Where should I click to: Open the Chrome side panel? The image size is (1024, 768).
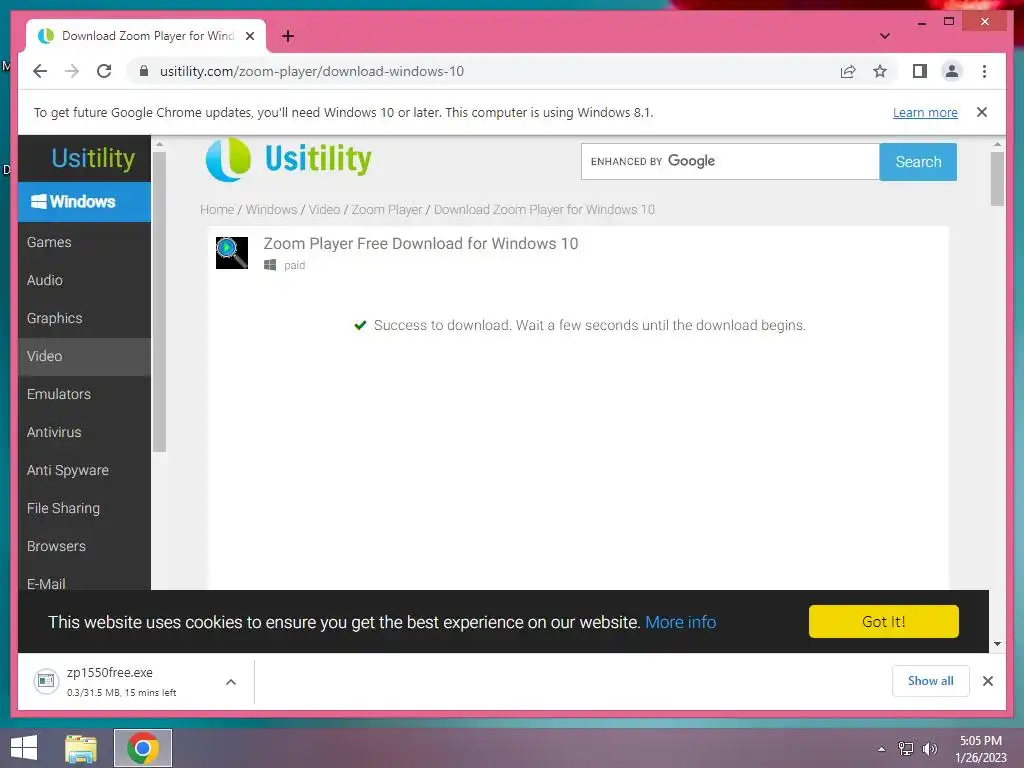pos(920,71)
